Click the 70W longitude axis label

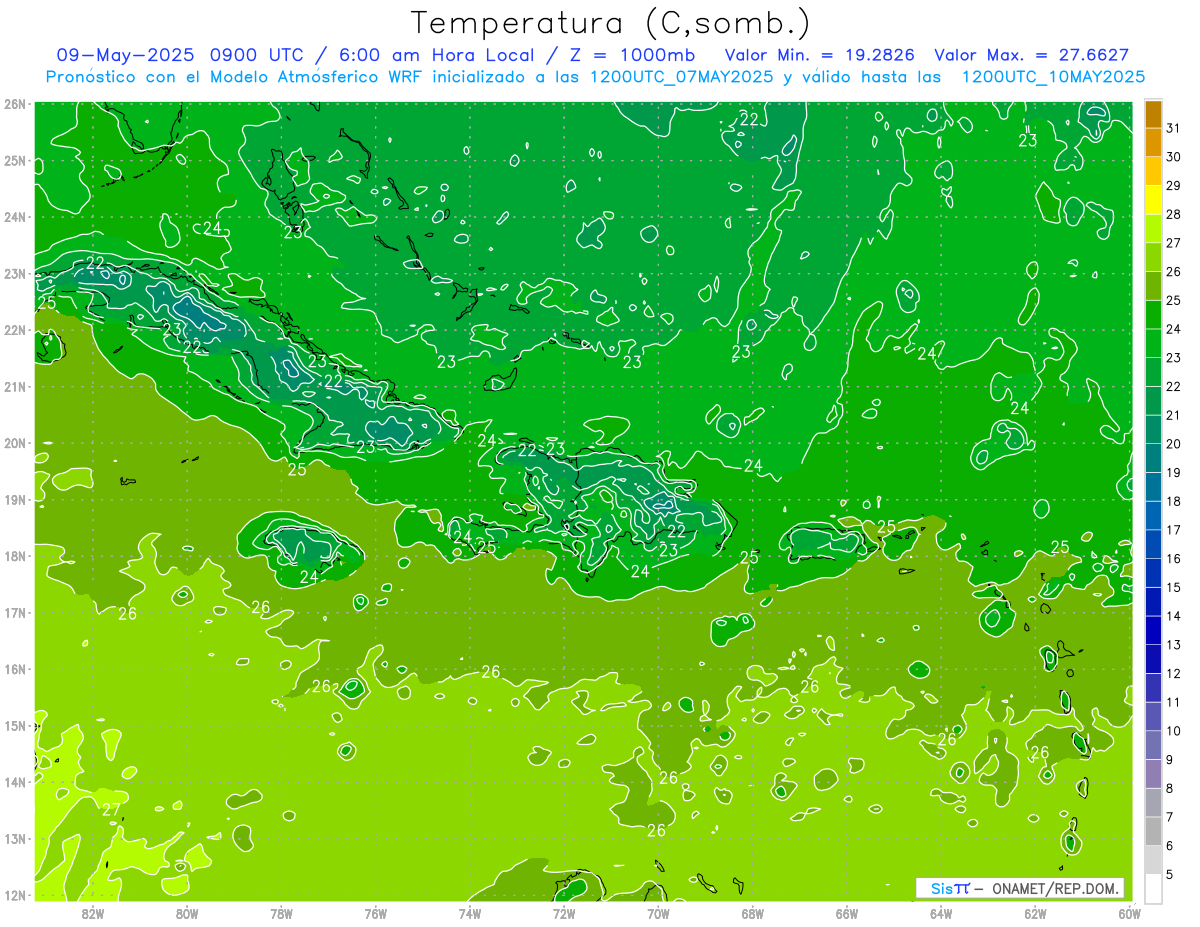click(x=658, y=913)
